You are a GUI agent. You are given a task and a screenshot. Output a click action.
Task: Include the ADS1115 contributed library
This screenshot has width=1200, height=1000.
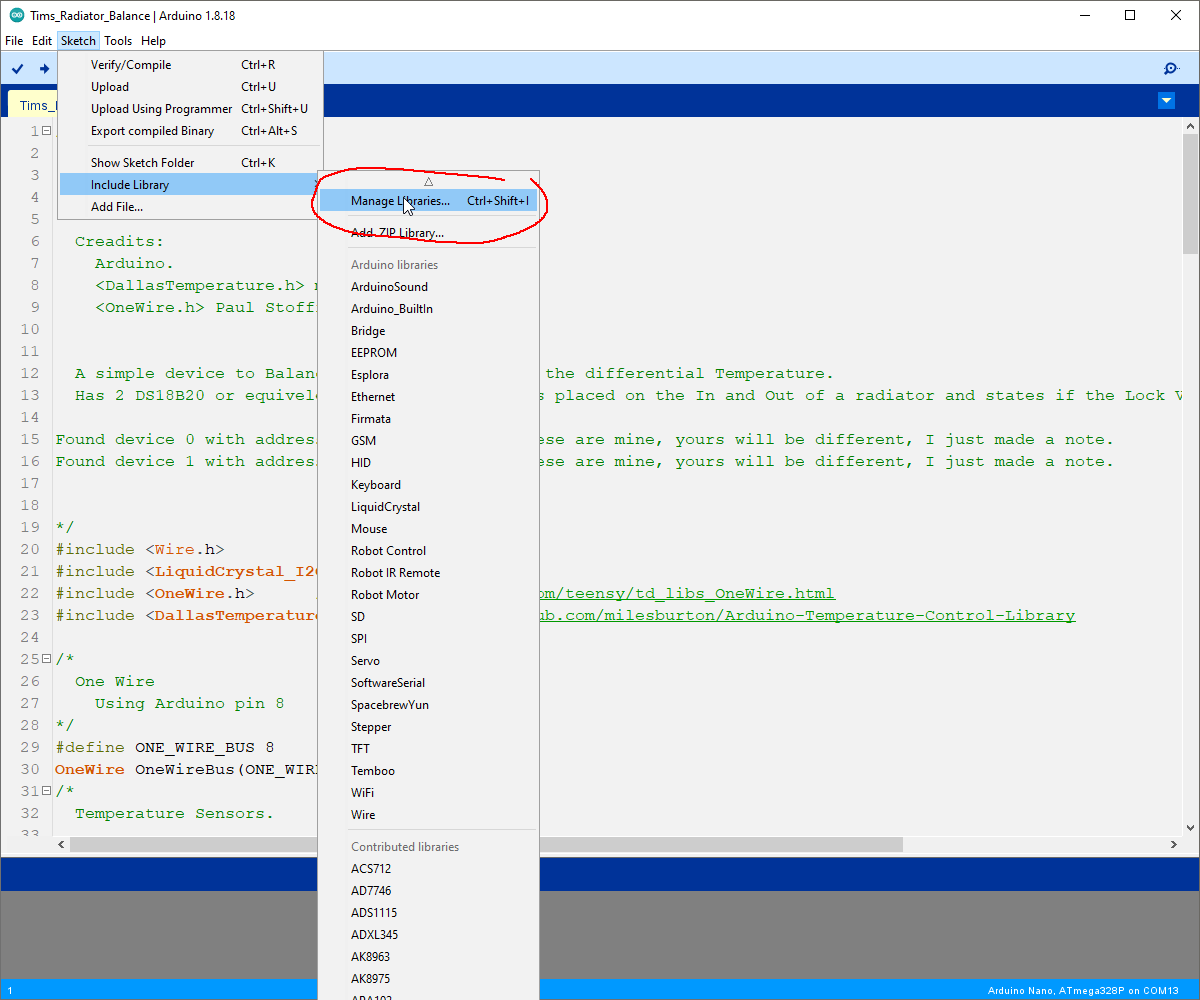[x=428, y=913]
